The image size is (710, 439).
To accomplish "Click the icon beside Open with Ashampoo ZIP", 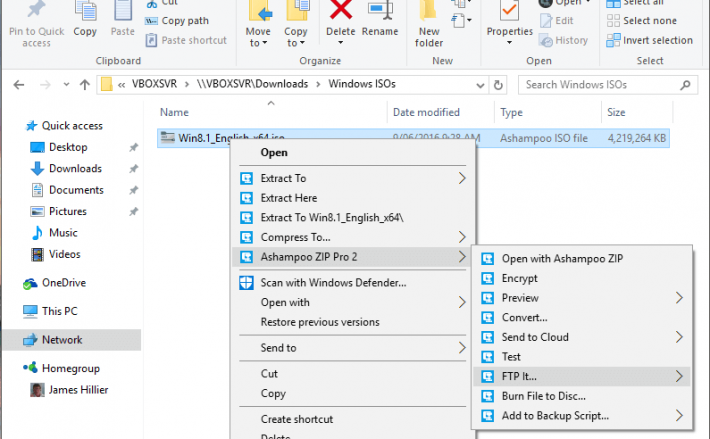I will coord(488,258).
